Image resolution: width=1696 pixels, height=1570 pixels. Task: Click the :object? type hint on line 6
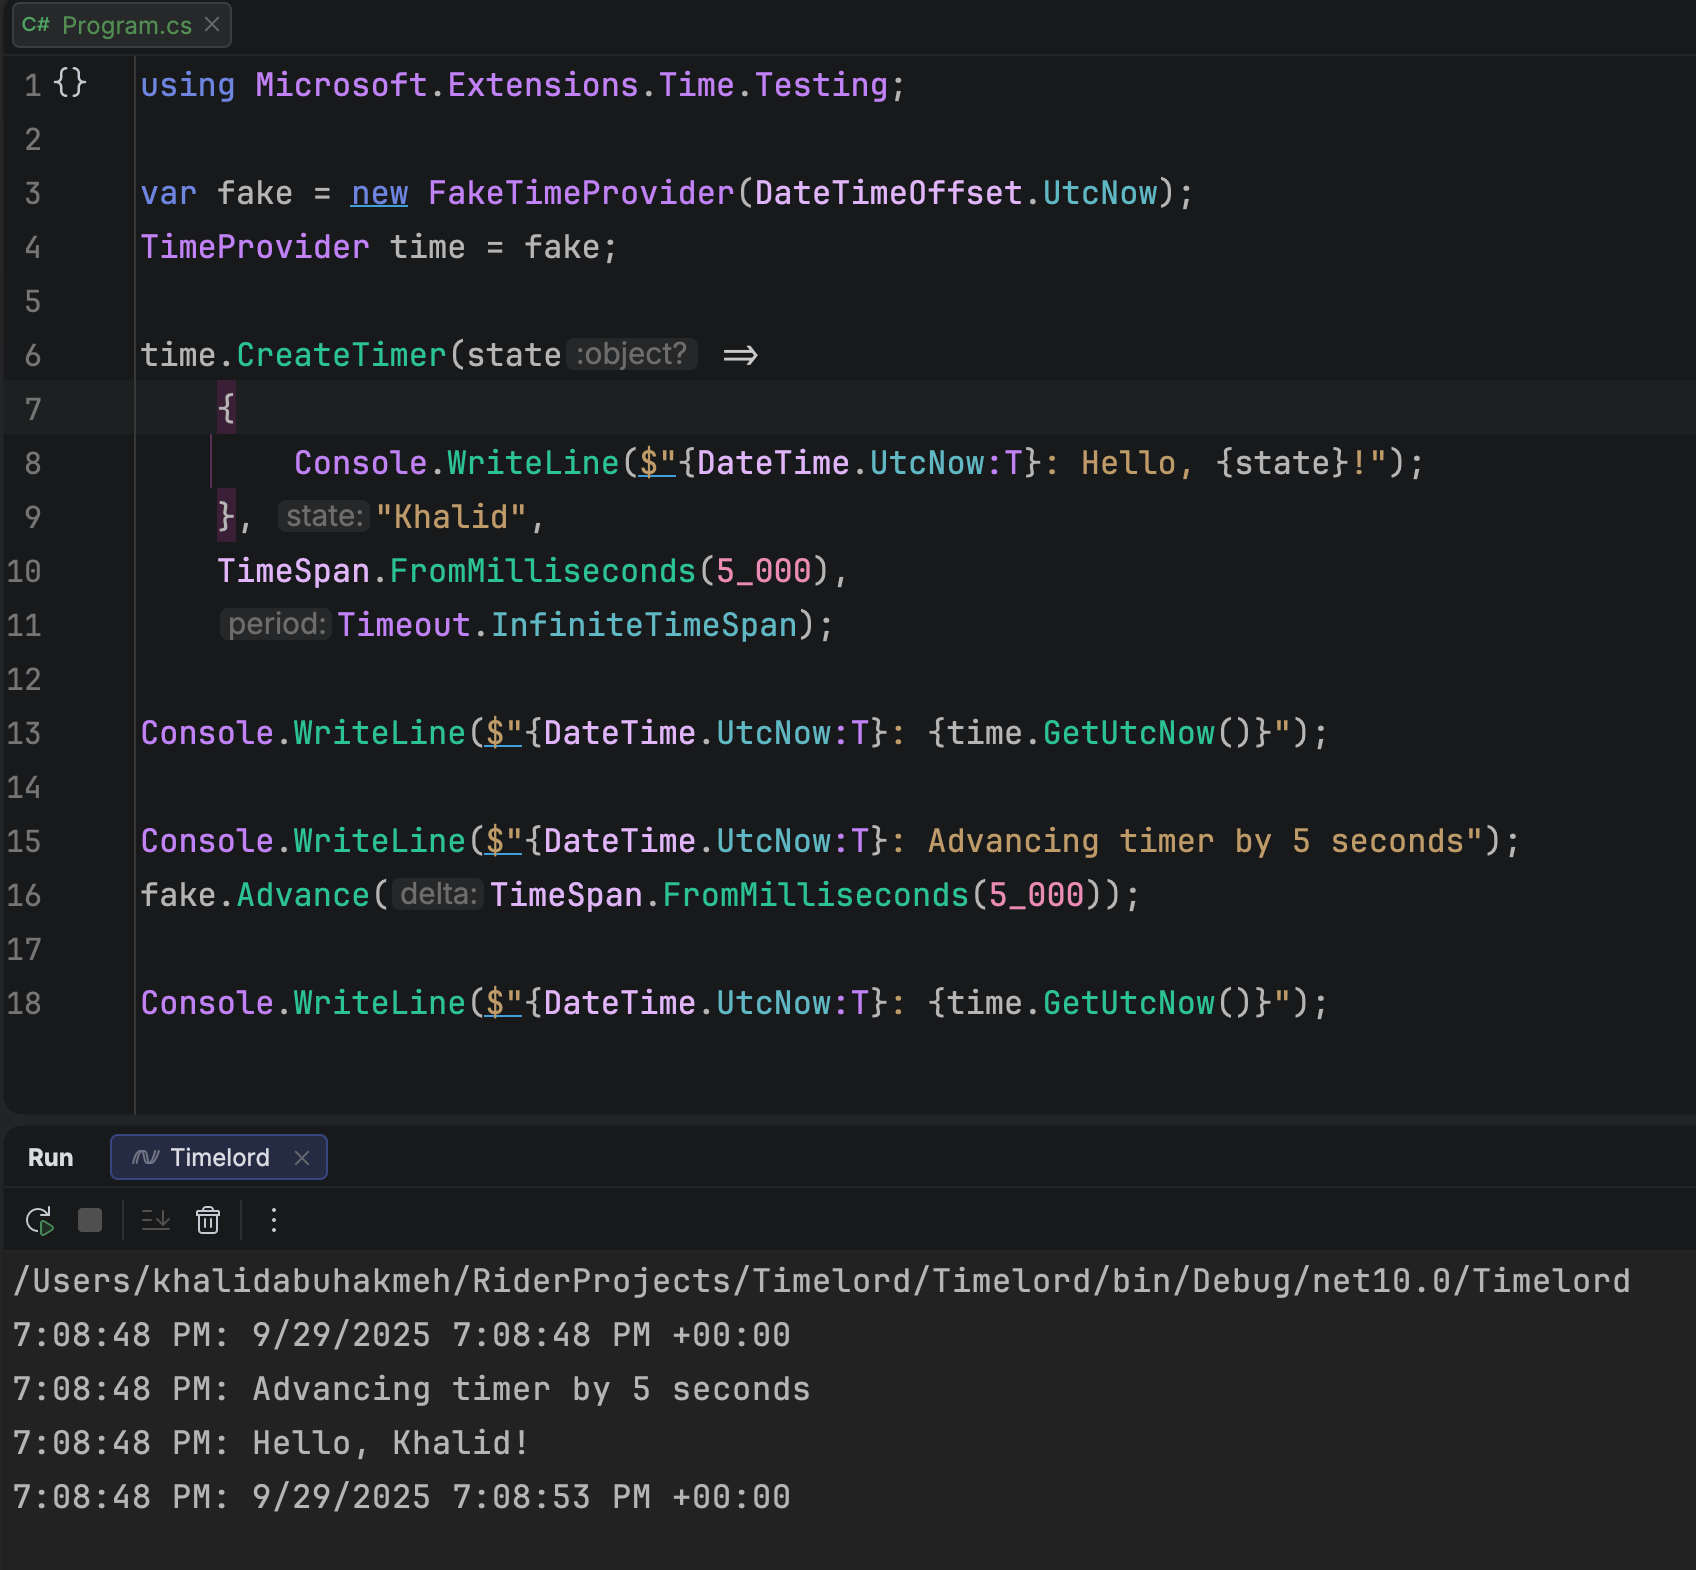click(x=631, y=354)
